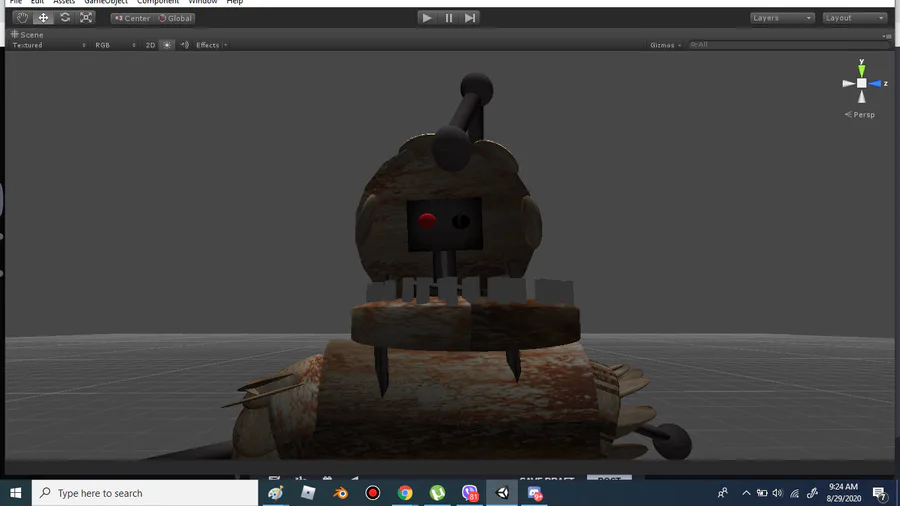This screenshot has width=900, height=506.
Task: Switch the Global/Local handle rotation button
Action: click(x=175, y=18)
